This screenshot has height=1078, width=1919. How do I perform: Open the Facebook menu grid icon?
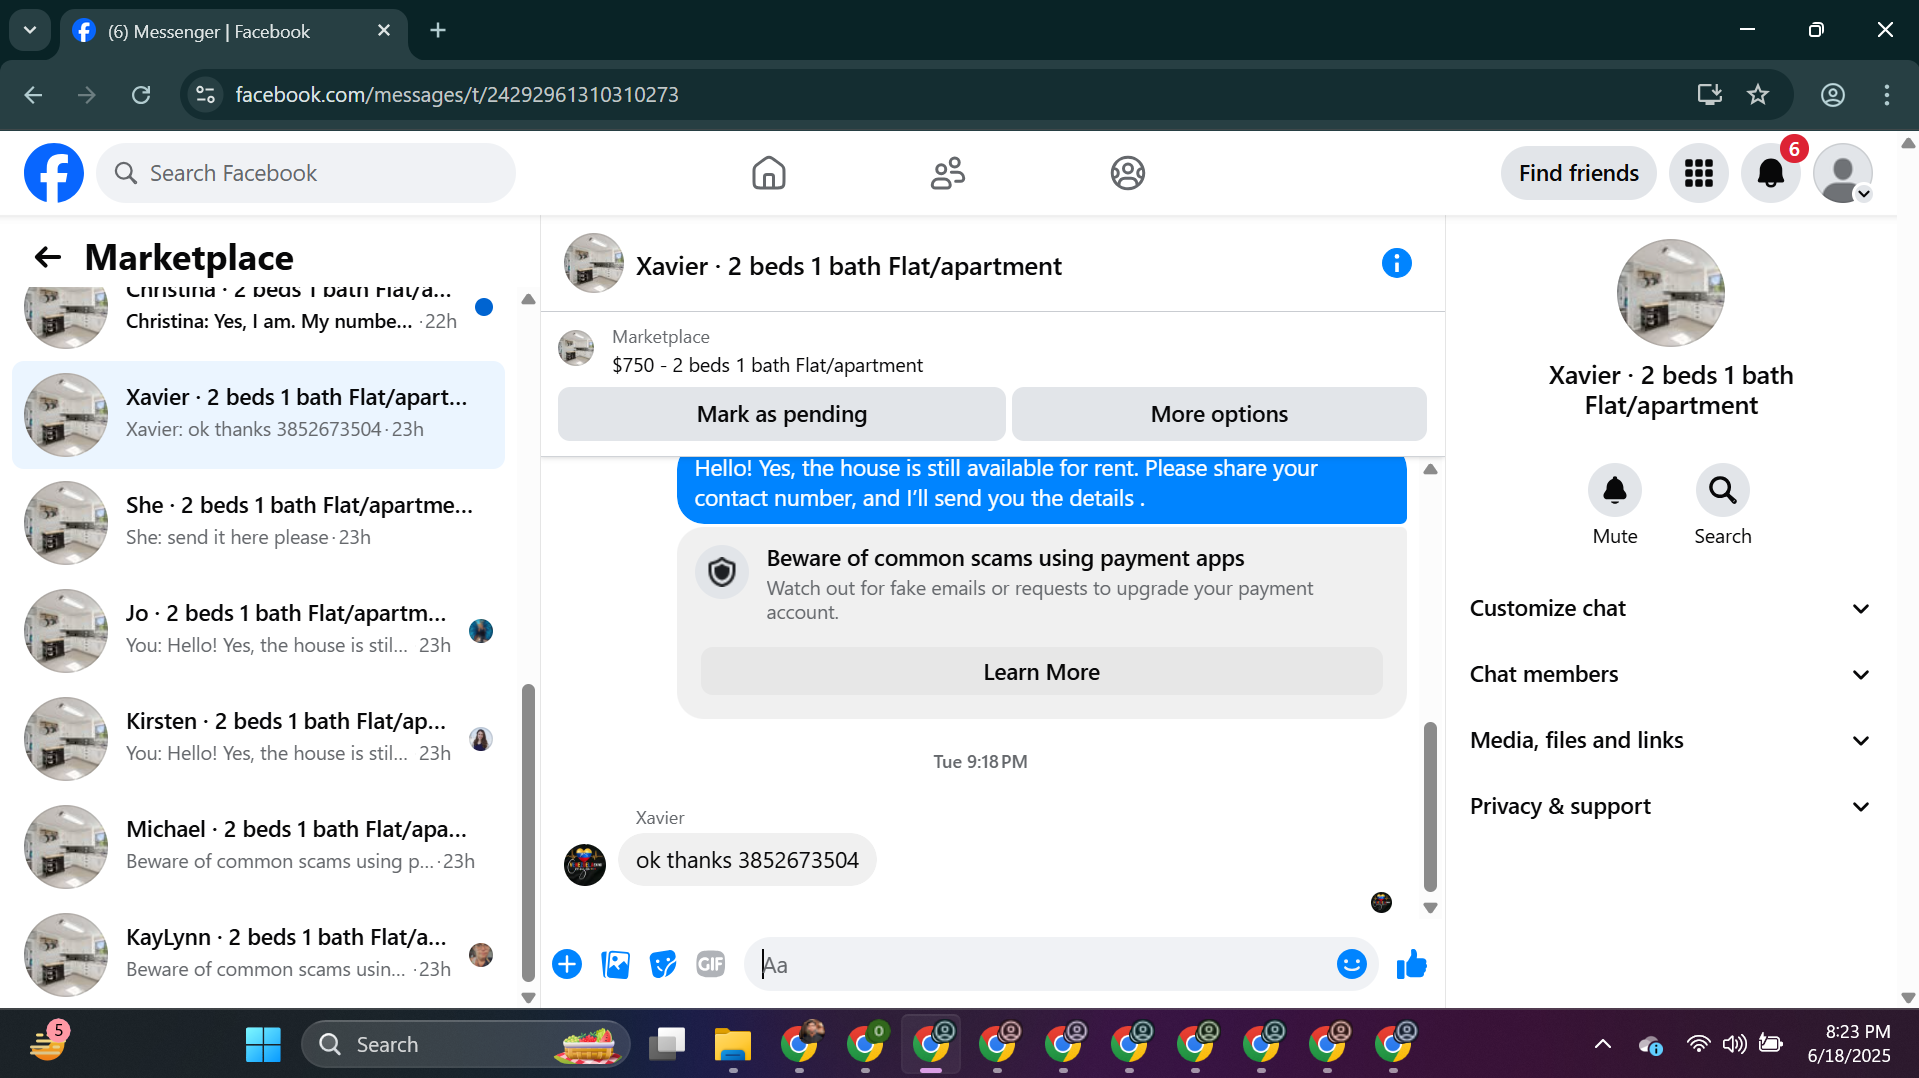point(1698,173)
